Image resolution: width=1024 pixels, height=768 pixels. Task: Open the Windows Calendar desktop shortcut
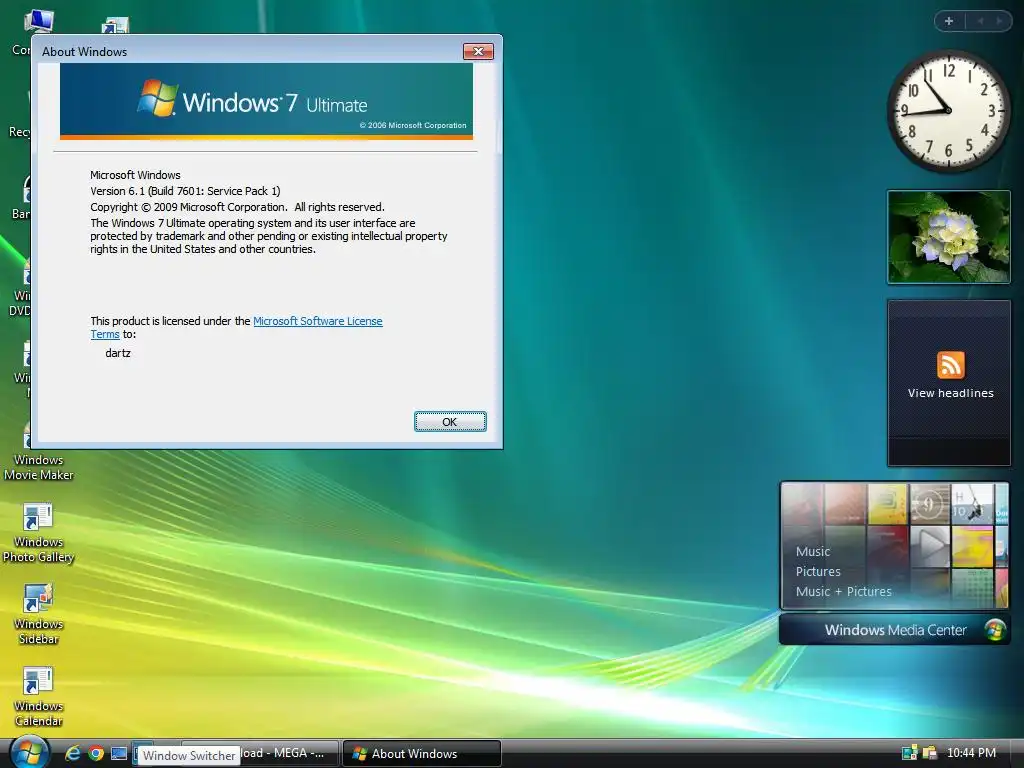click(38, 697)
